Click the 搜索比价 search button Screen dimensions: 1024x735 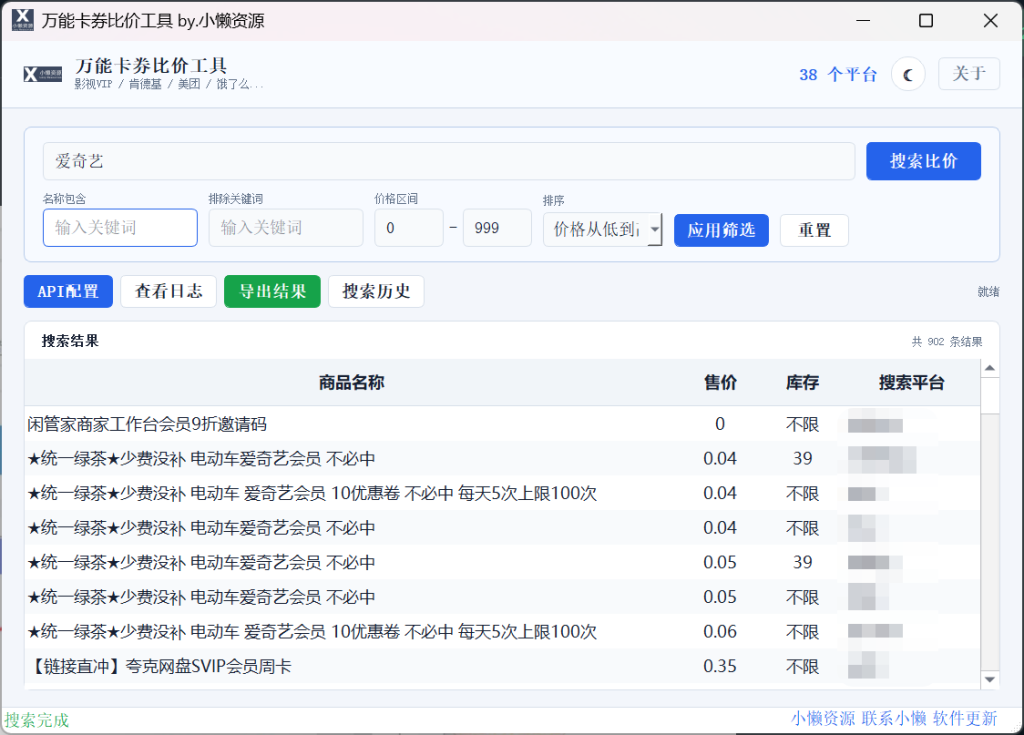tap(923, 161)
